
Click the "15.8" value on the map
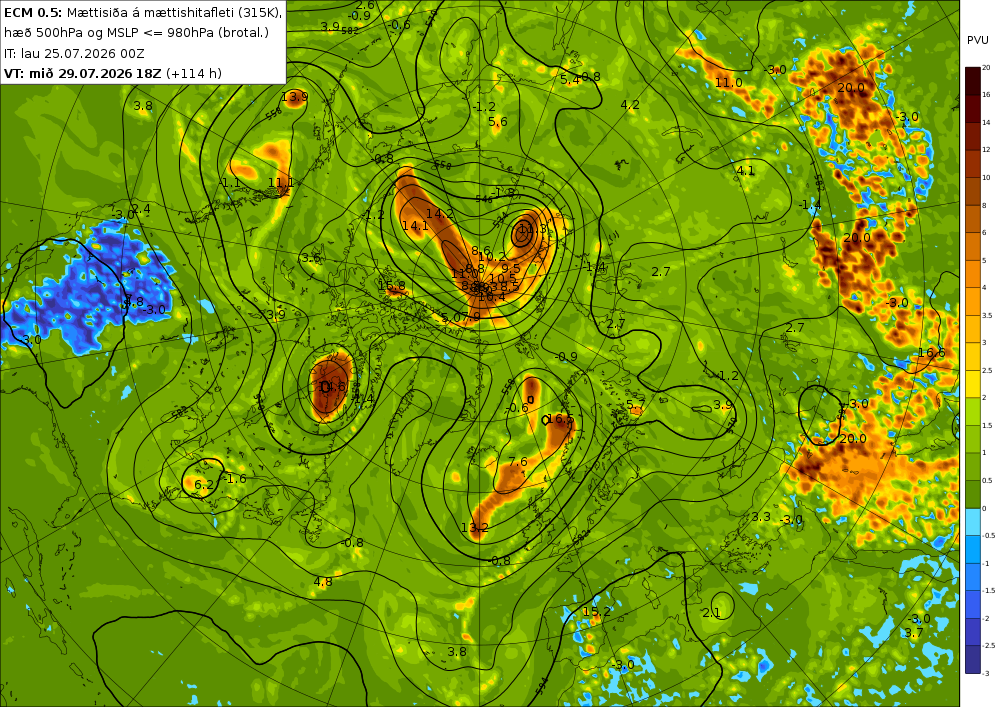392,286
